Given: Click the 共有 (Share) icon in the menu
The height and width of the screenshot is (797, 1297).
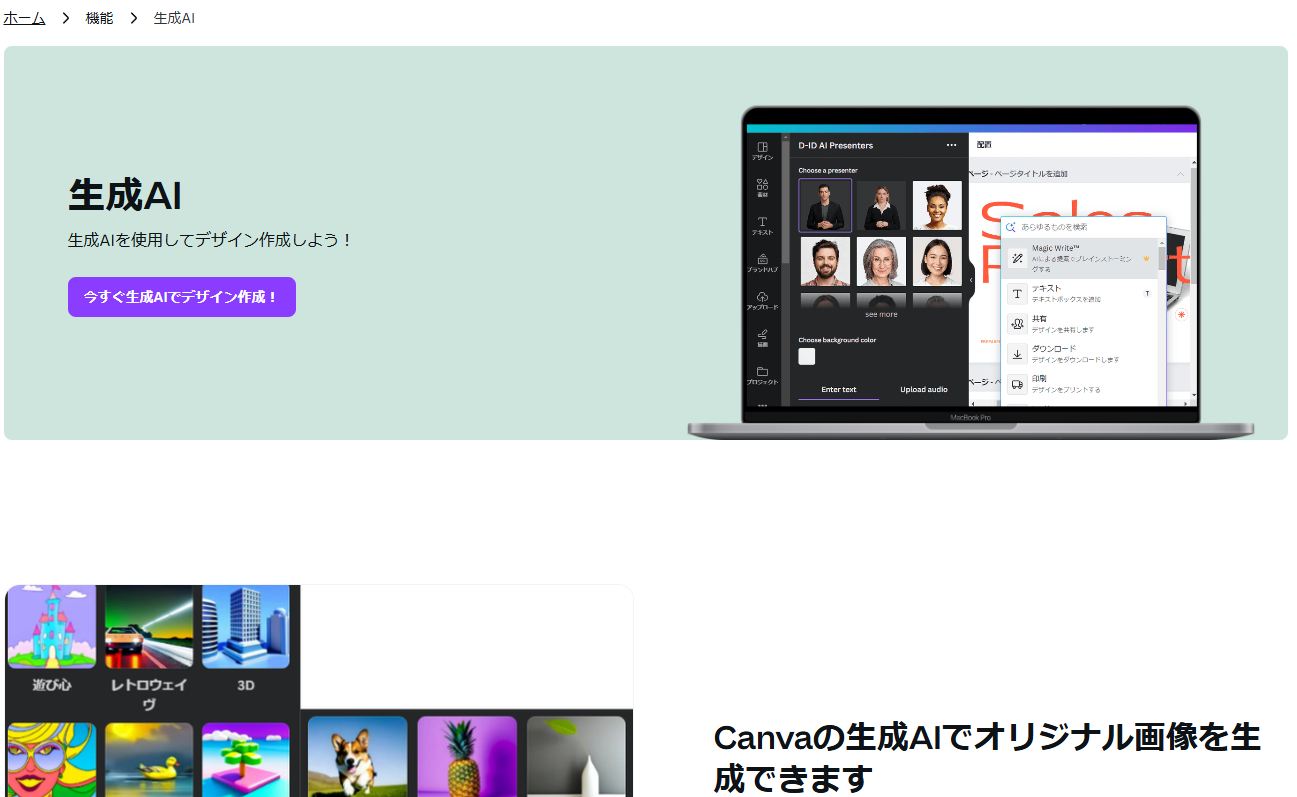Looking at the screenshot, I should (x=1017, y=324).
